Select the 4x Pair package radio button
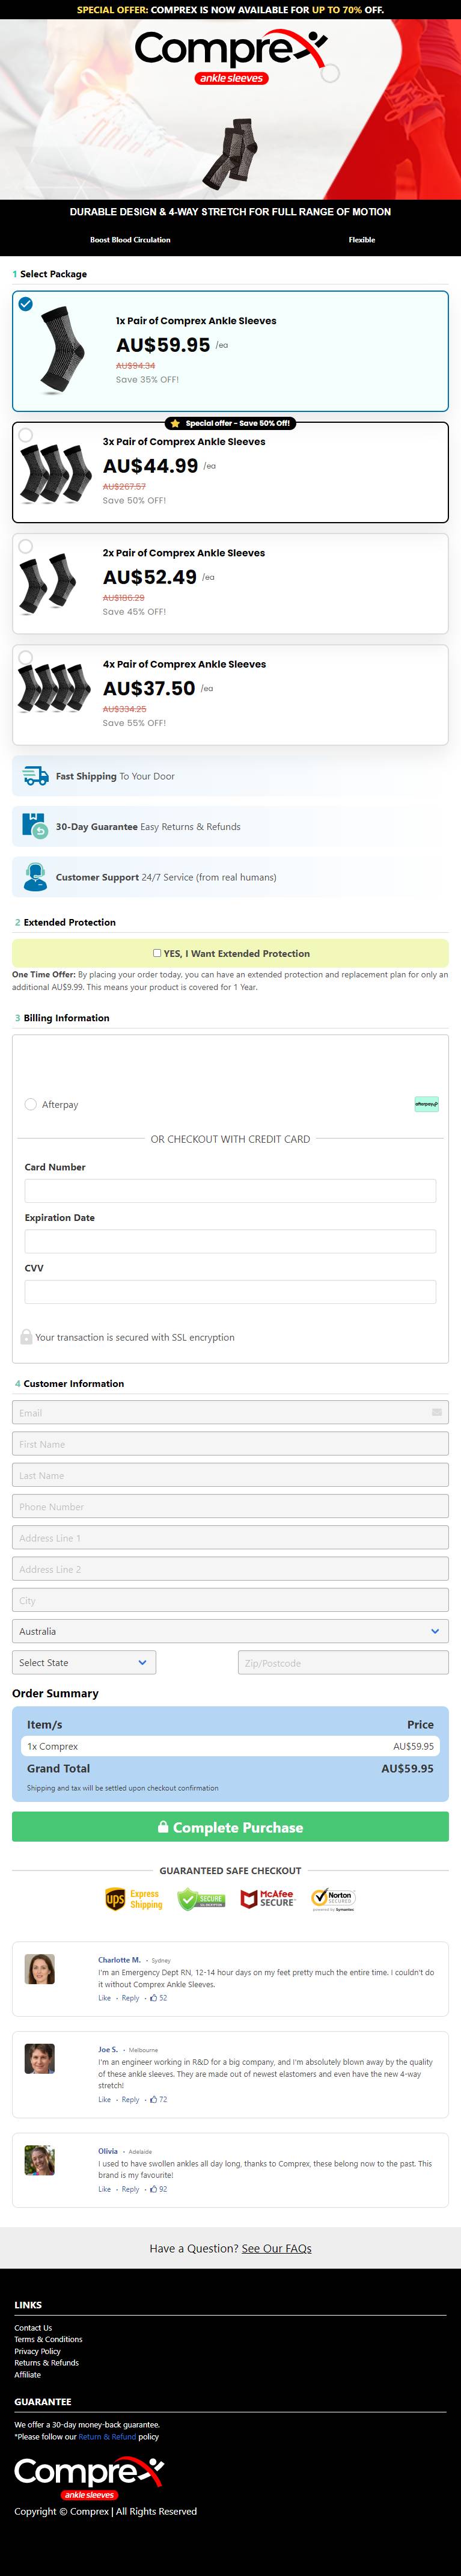 tap(26, 658)
